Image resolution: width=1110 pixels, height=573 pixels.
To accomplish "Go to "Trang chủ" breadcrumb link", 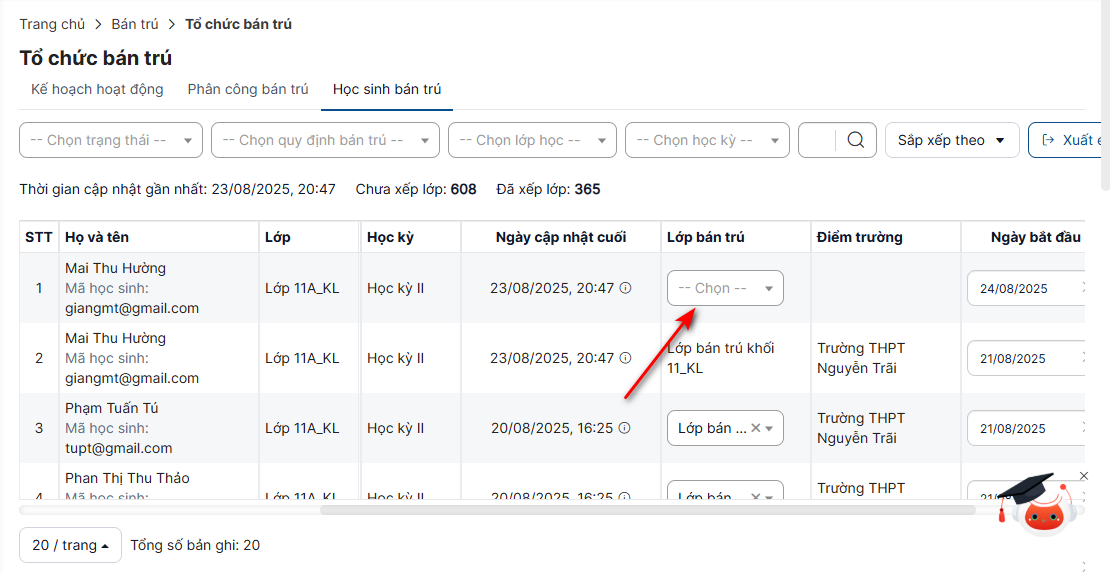I will (x=52, y=24).
